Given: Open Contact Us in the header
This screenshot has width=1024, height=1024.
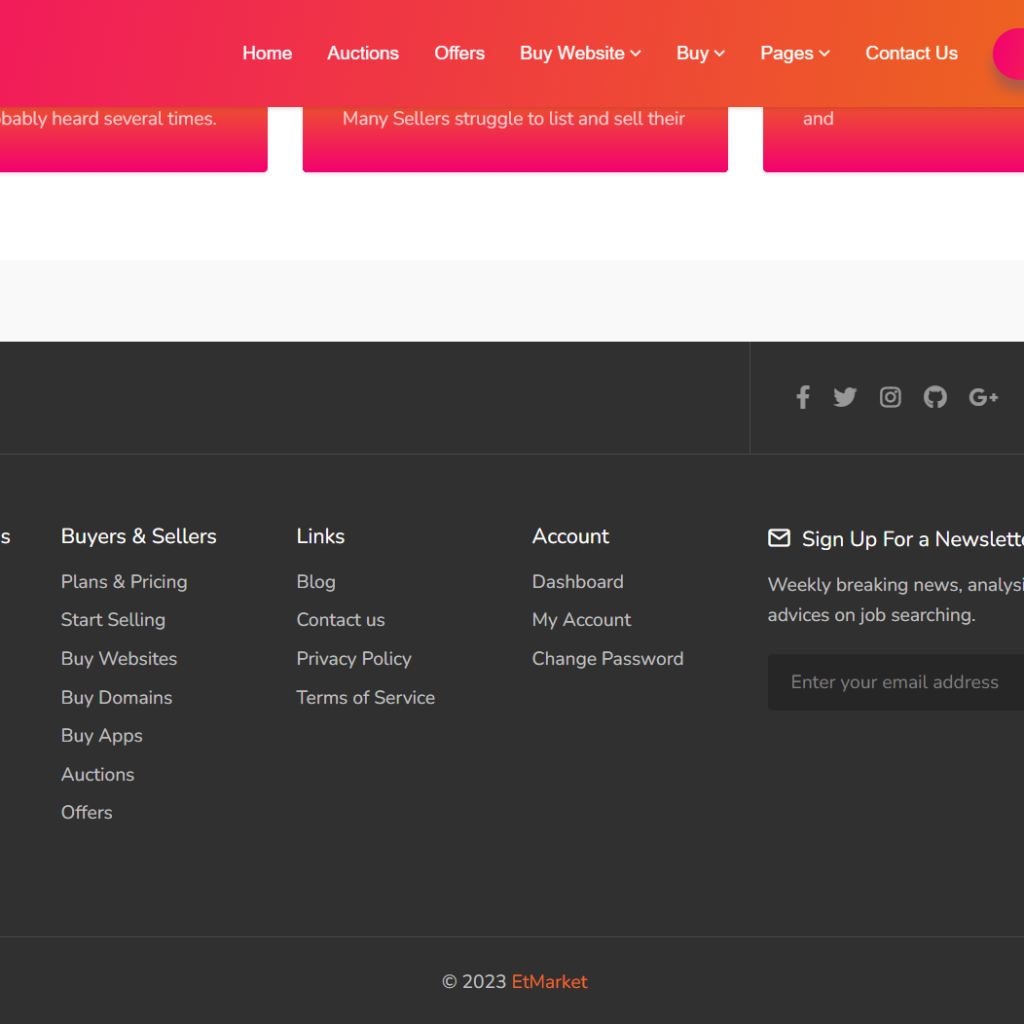Looking at the screenshot, I should [911, 53].
